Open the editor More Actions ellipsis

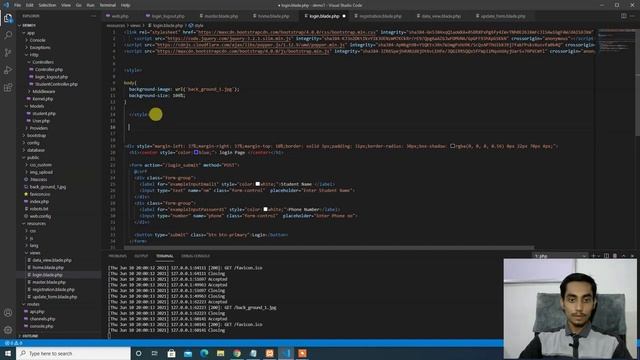coord(633,16)
